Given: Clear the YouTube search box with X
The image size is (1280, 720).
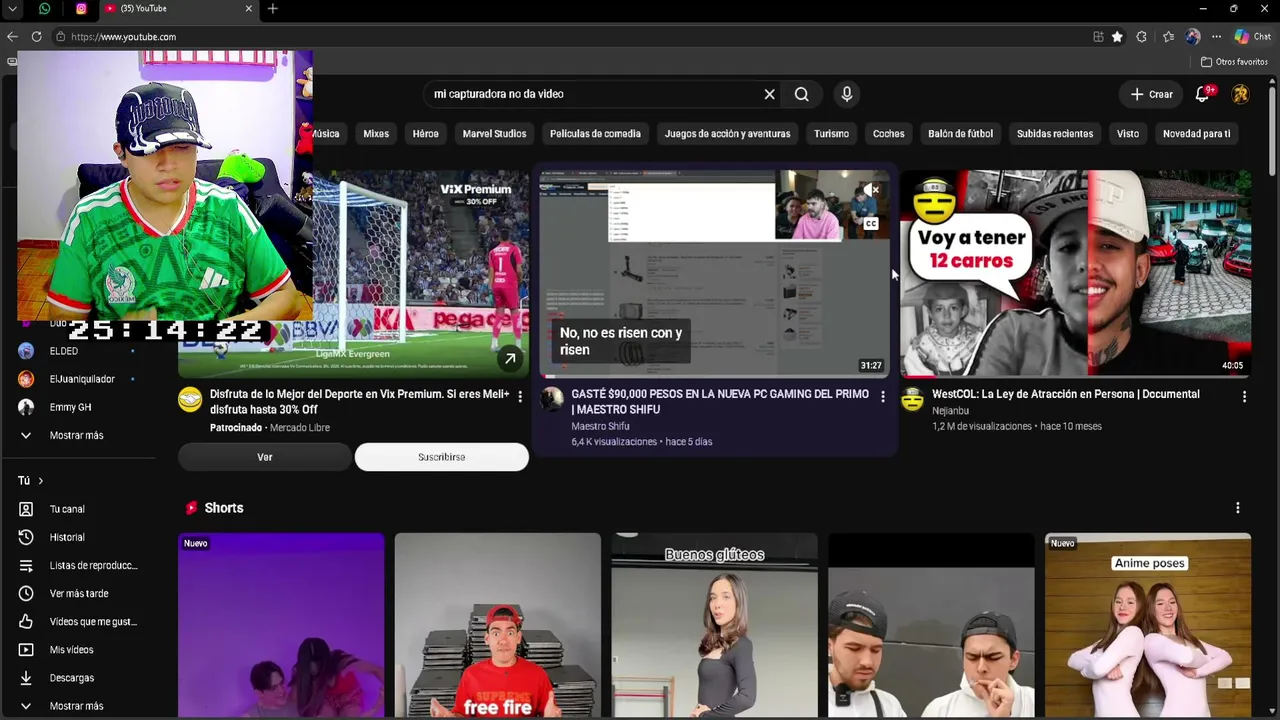Looking at the screenshot, I should point(769,94).
